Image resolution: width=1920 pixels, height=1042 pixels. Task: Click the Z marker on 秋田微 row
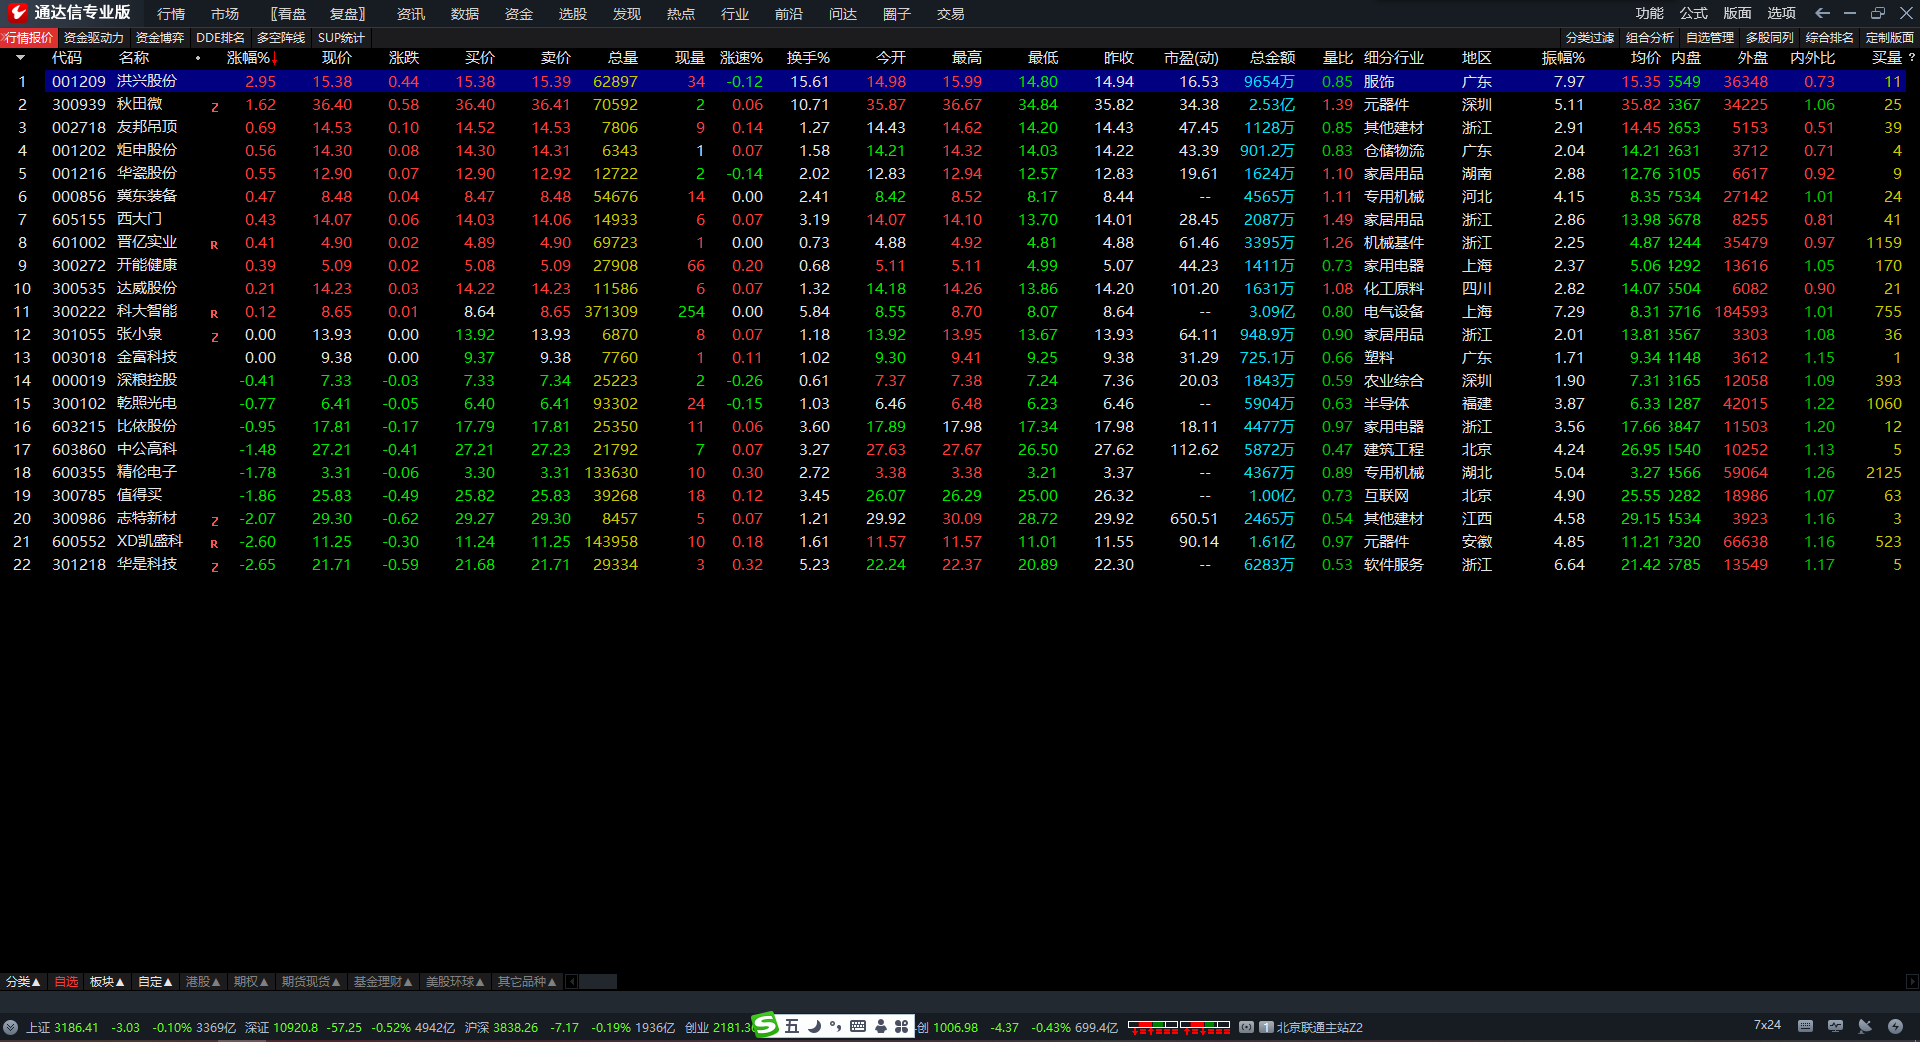pyautogui.click(x=214, y=107)
